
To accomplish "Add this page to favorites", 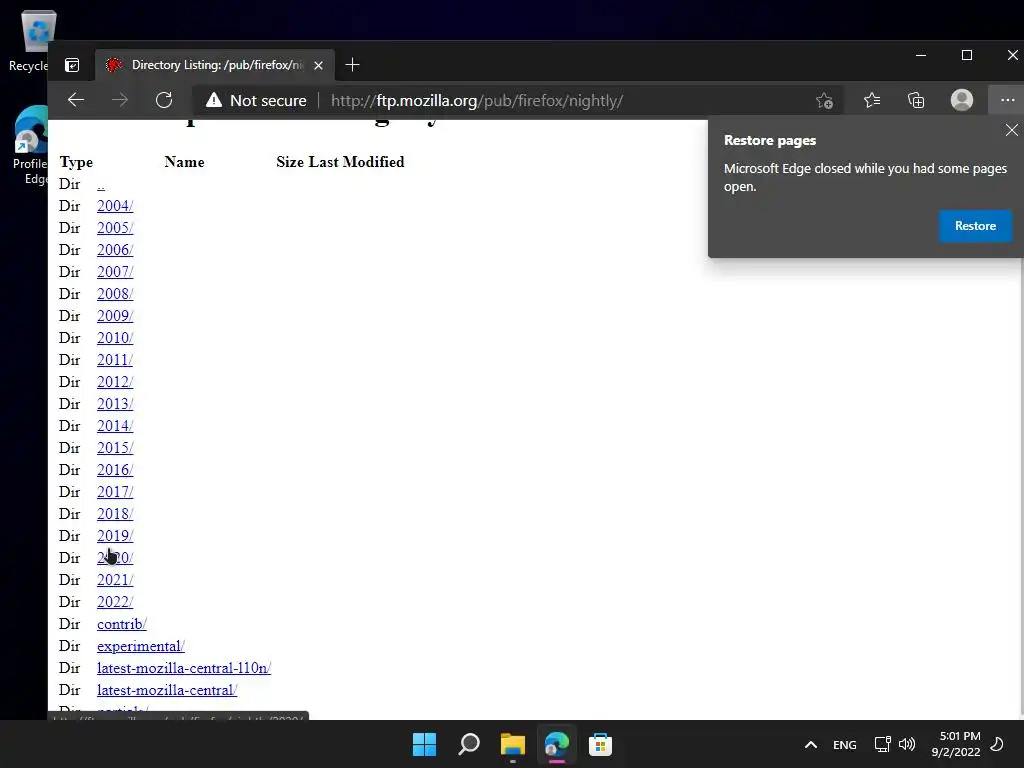I will 824,101.
